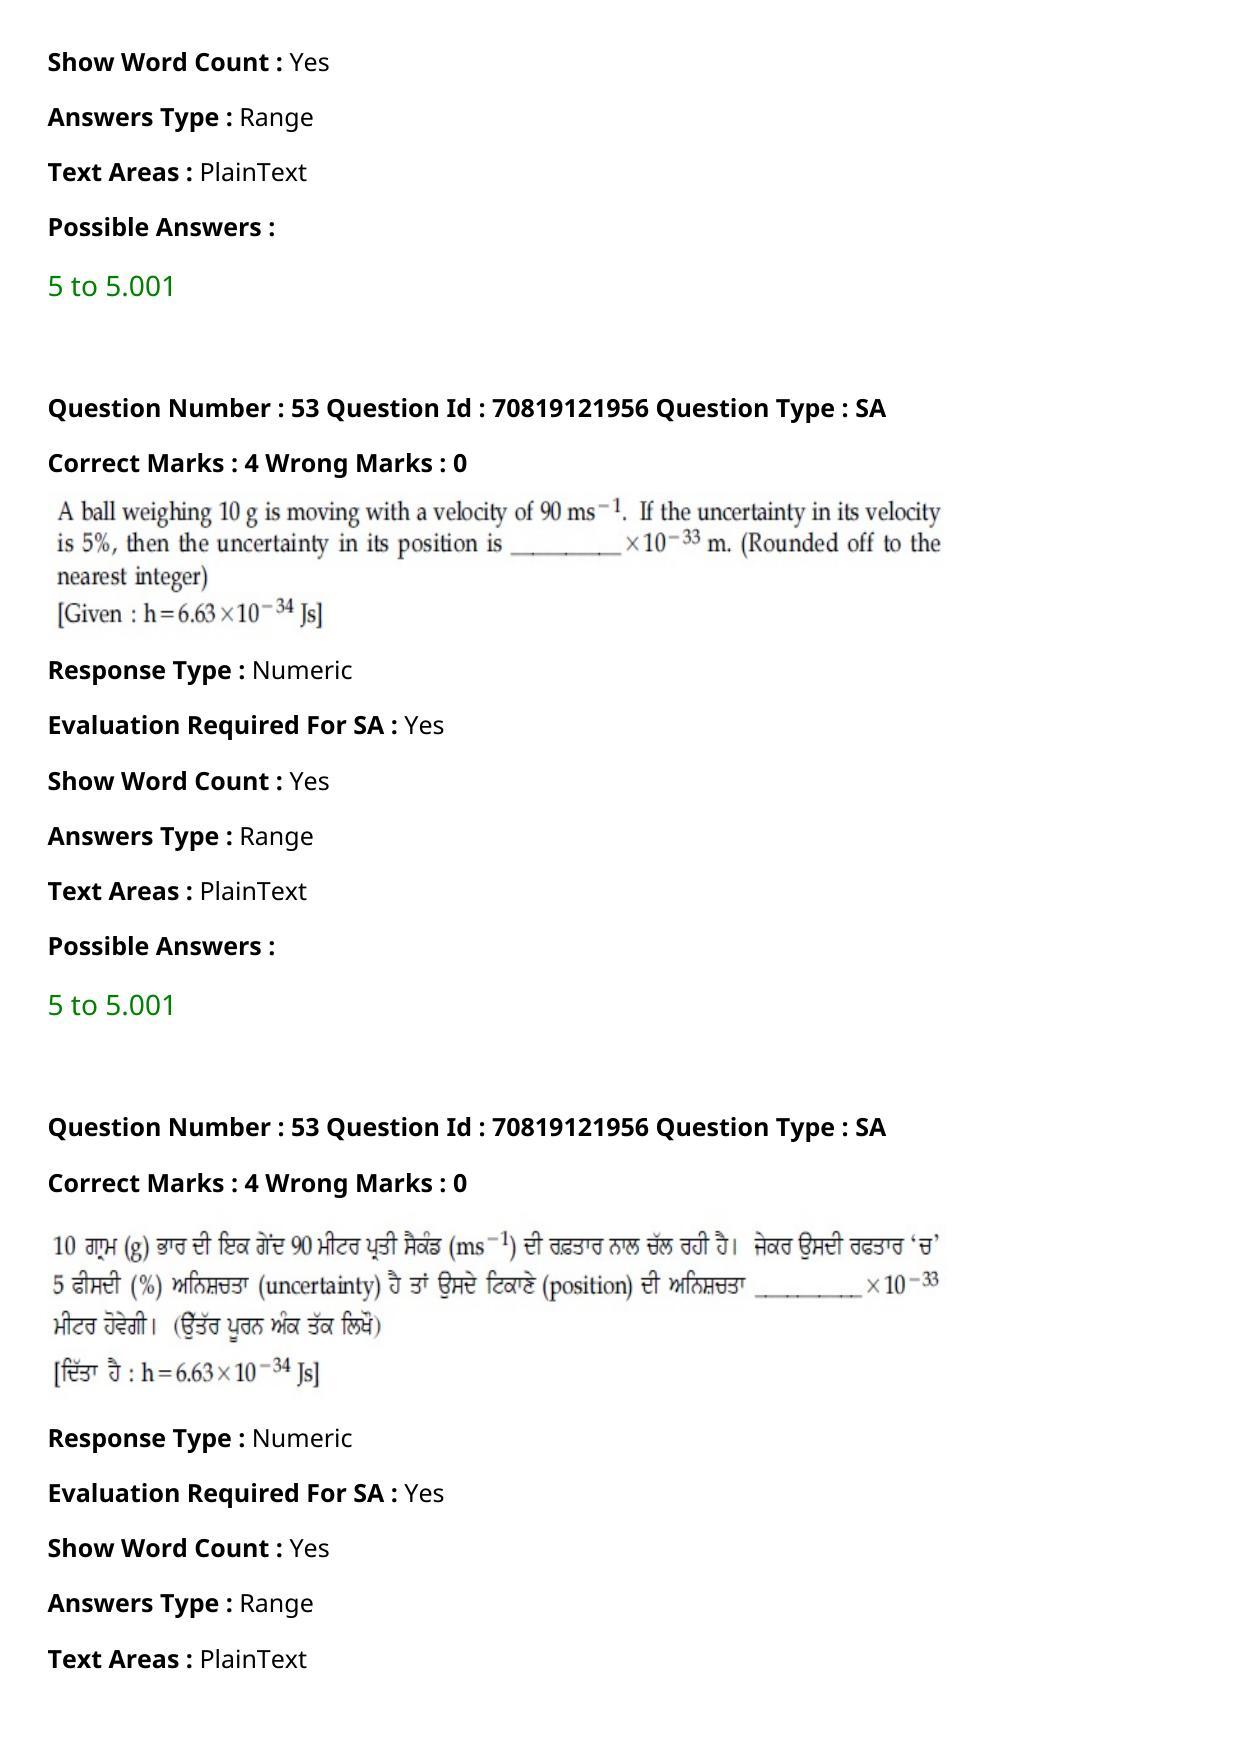Image resolution: width=1240 pixels, height=1755 pixels.
Task: Click the English question text about the ball
Action: click(x=498, y=563)
